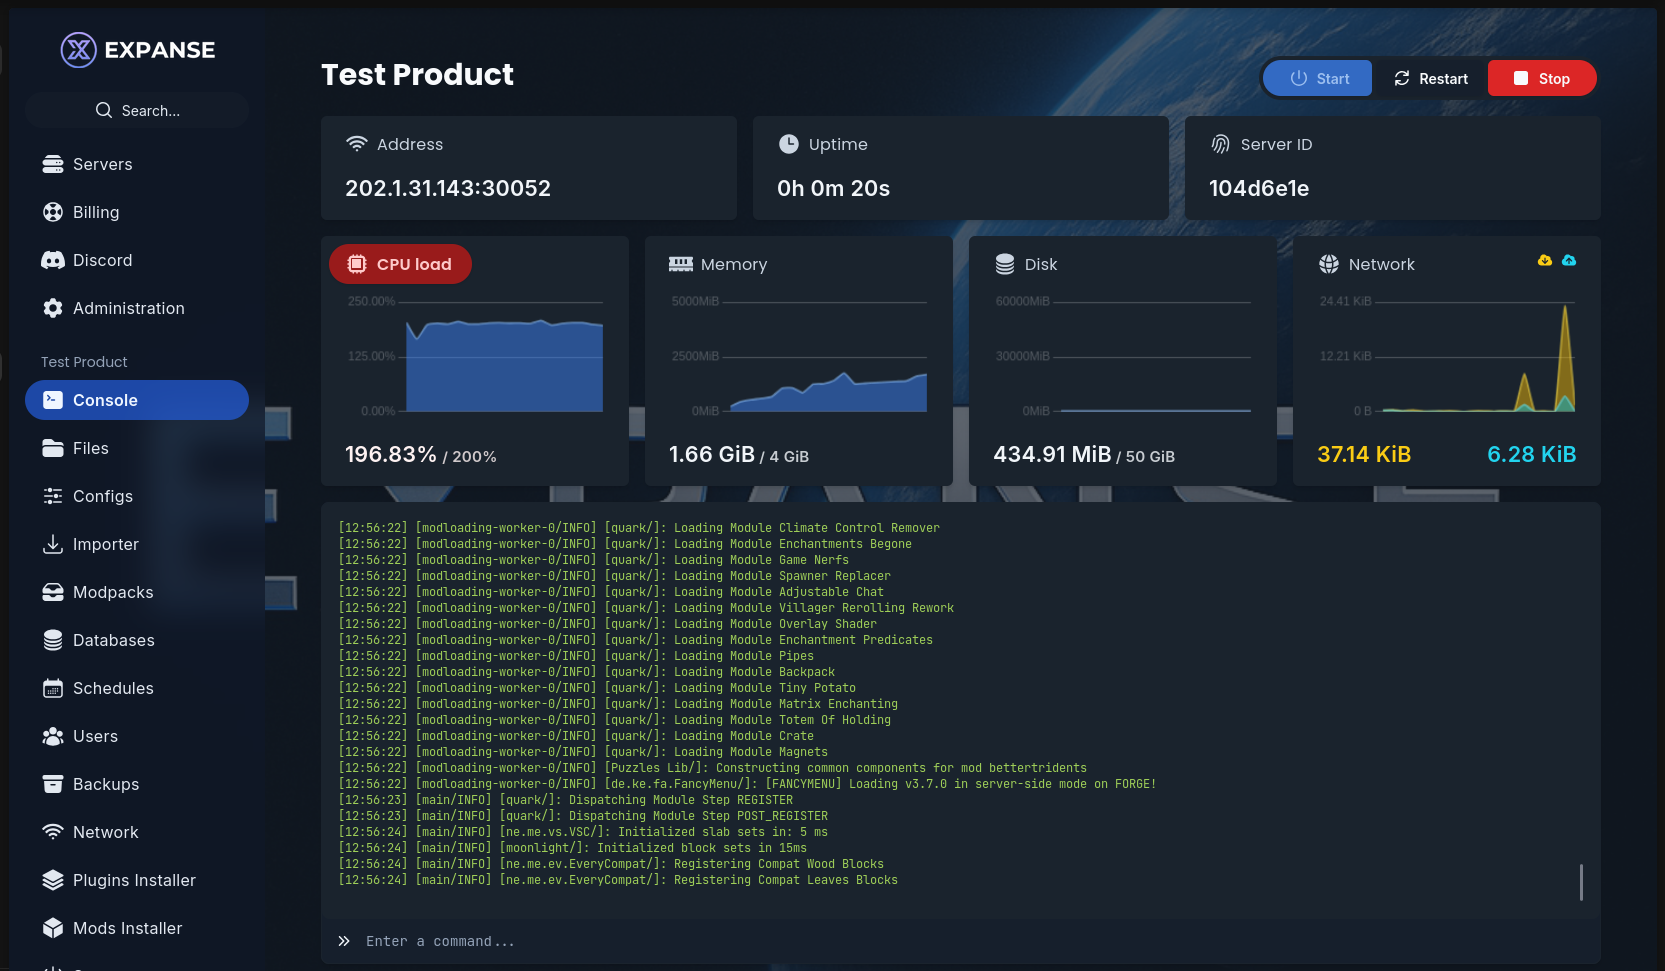
Task: Toggle the CPU load graph highlight
Action: tap(400, 263)
